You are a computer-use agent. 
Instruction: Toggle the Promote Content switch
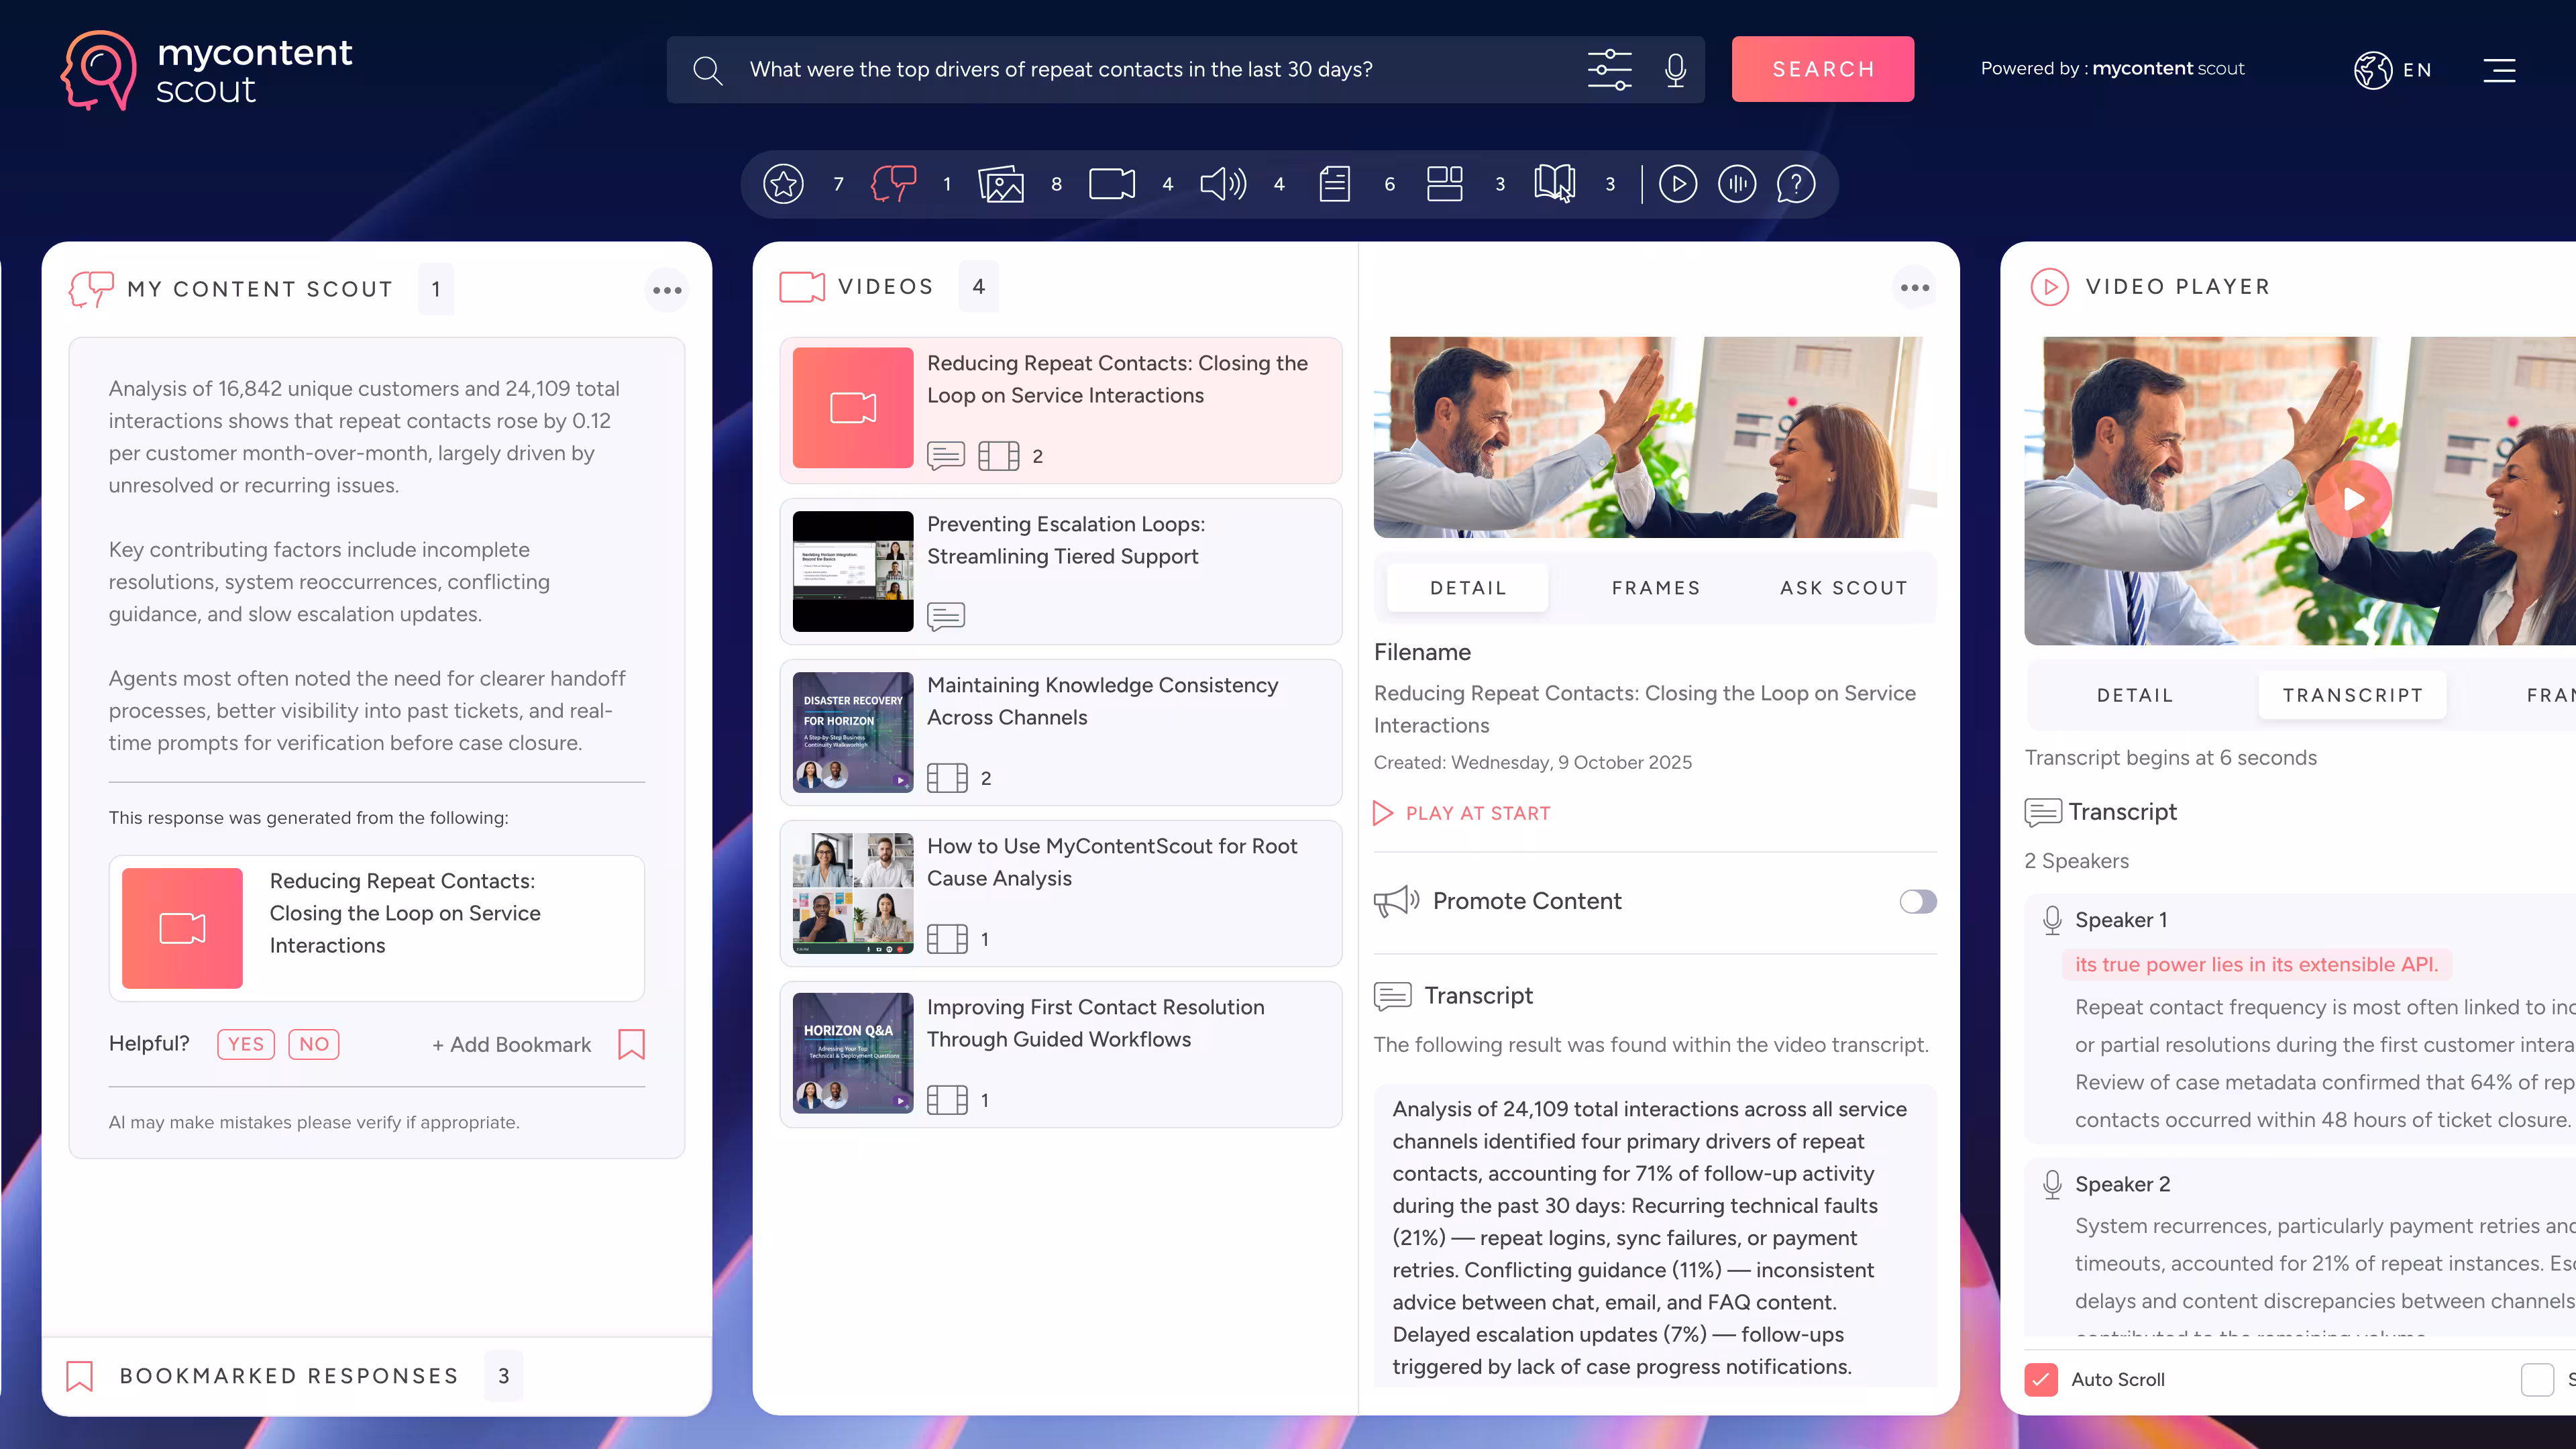1917,901
